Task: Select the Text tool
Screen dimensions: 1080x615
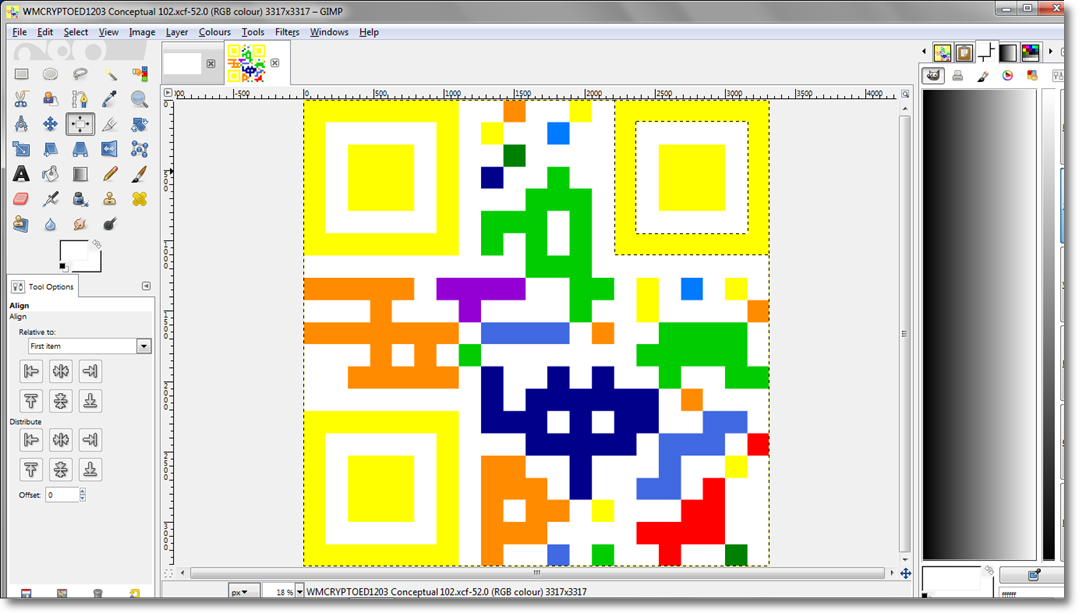Action: (x=21, y=174)
